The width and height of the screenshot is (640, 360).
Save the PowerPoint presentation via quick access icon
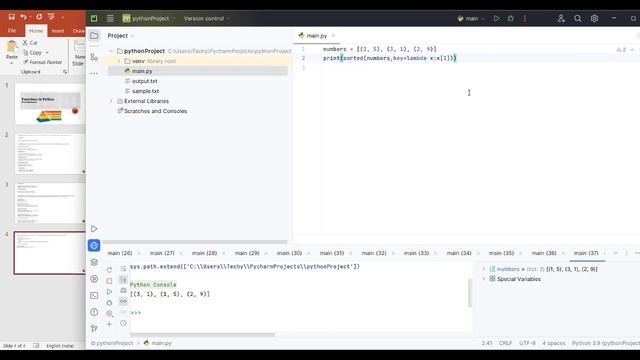coord(11,17)
